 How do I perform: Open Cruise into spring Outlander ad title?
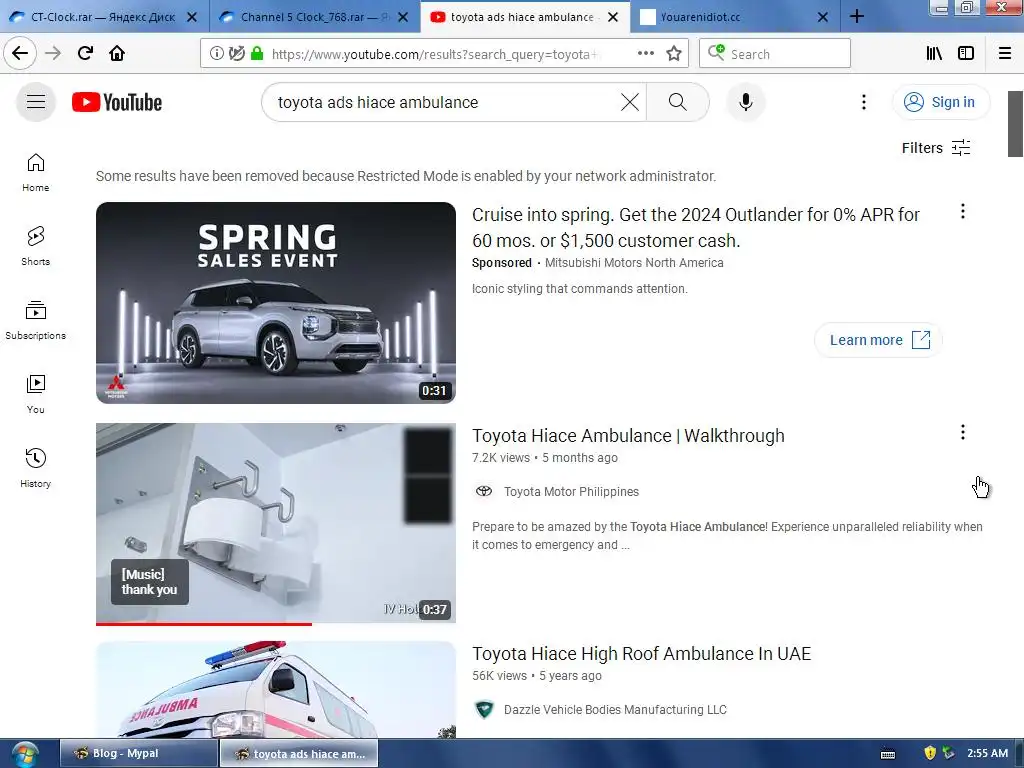(696, 227)
